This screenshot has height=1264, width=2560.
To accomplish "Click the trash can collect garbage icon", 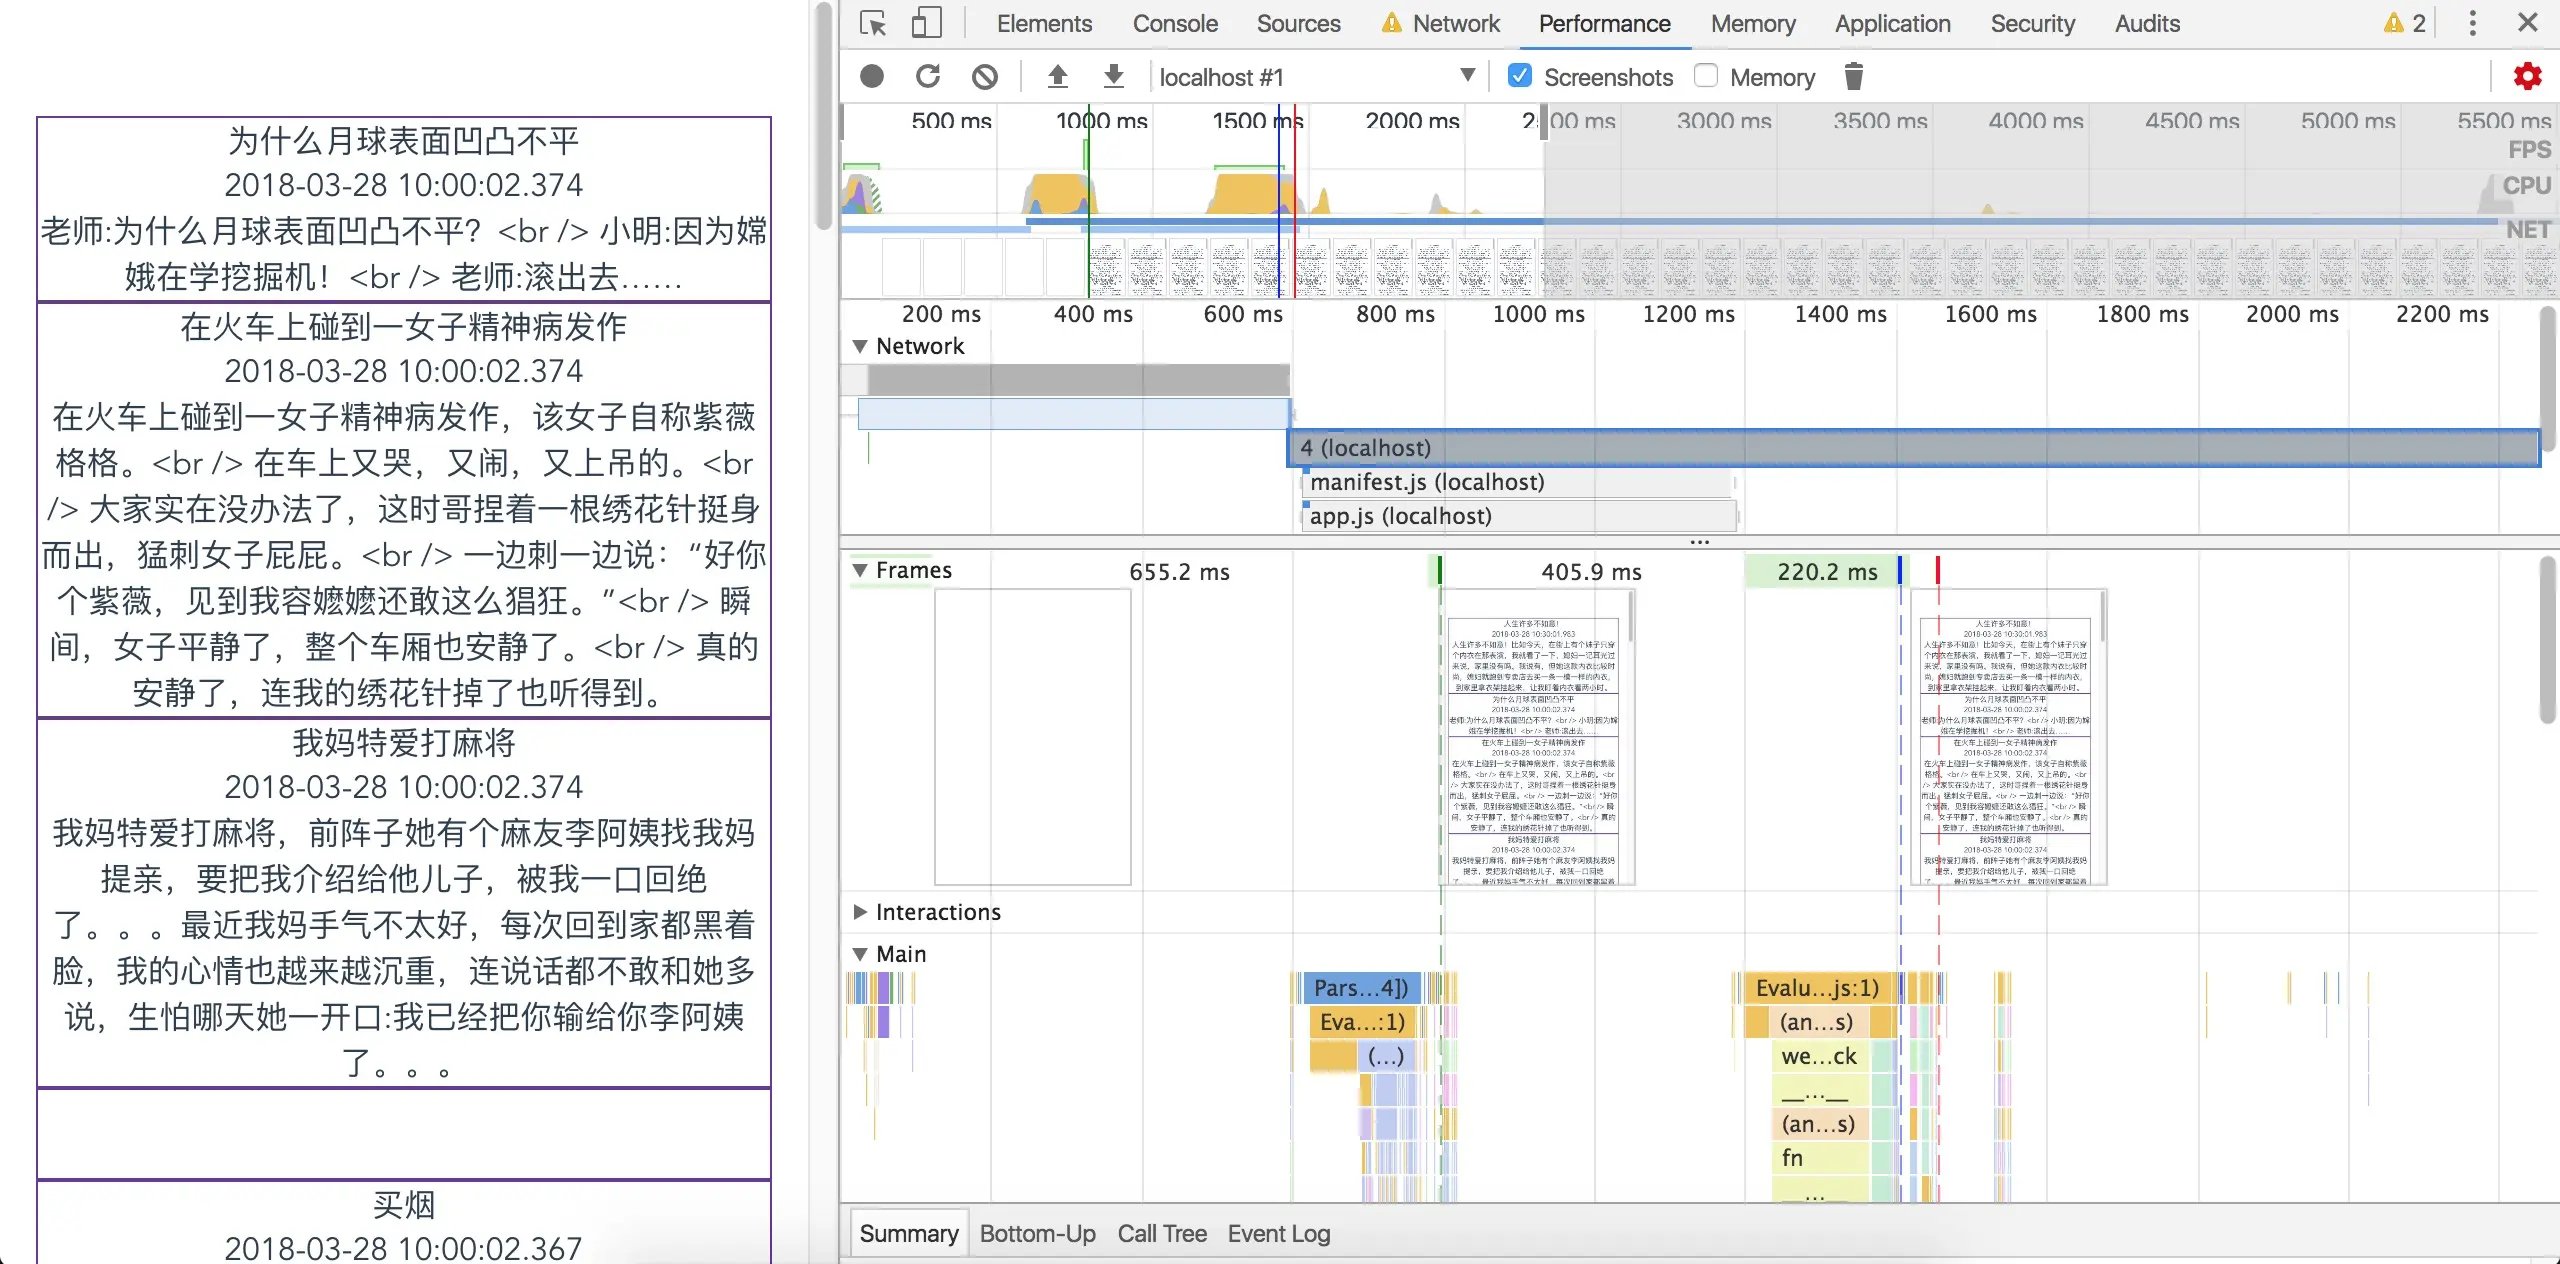I will (1853, 76).
